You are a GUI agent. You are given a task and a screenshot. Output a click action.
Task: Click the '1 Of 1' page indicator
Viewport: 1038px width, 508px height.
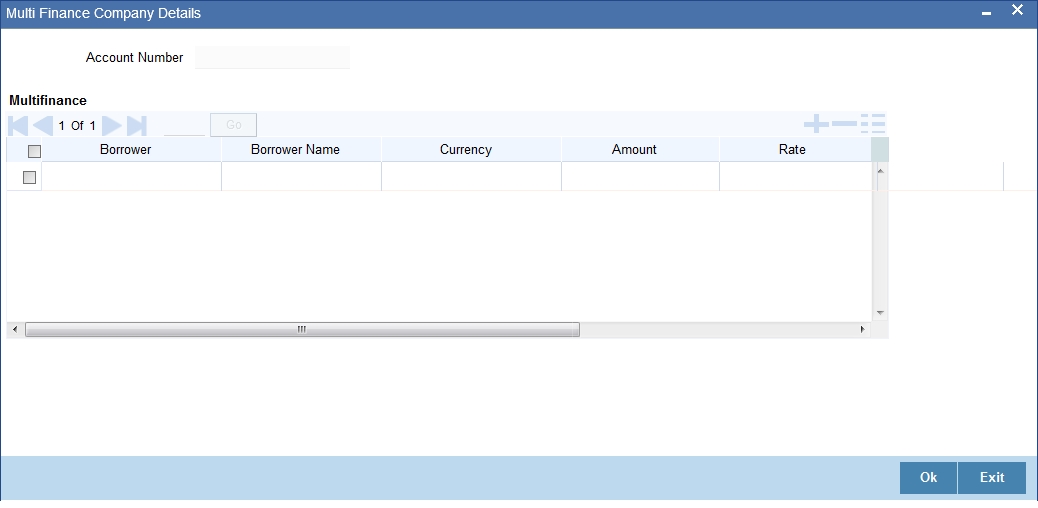[x=77, y=126]
